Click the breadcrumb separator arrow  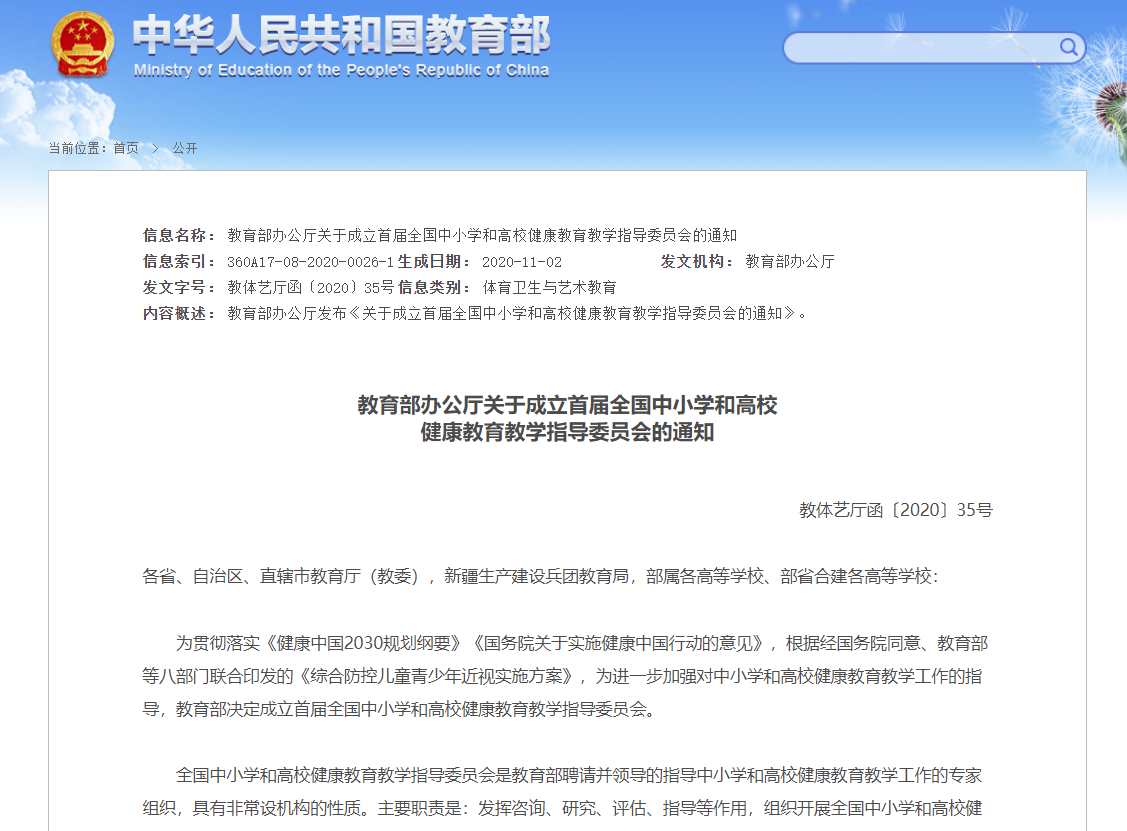coord(153,148)
